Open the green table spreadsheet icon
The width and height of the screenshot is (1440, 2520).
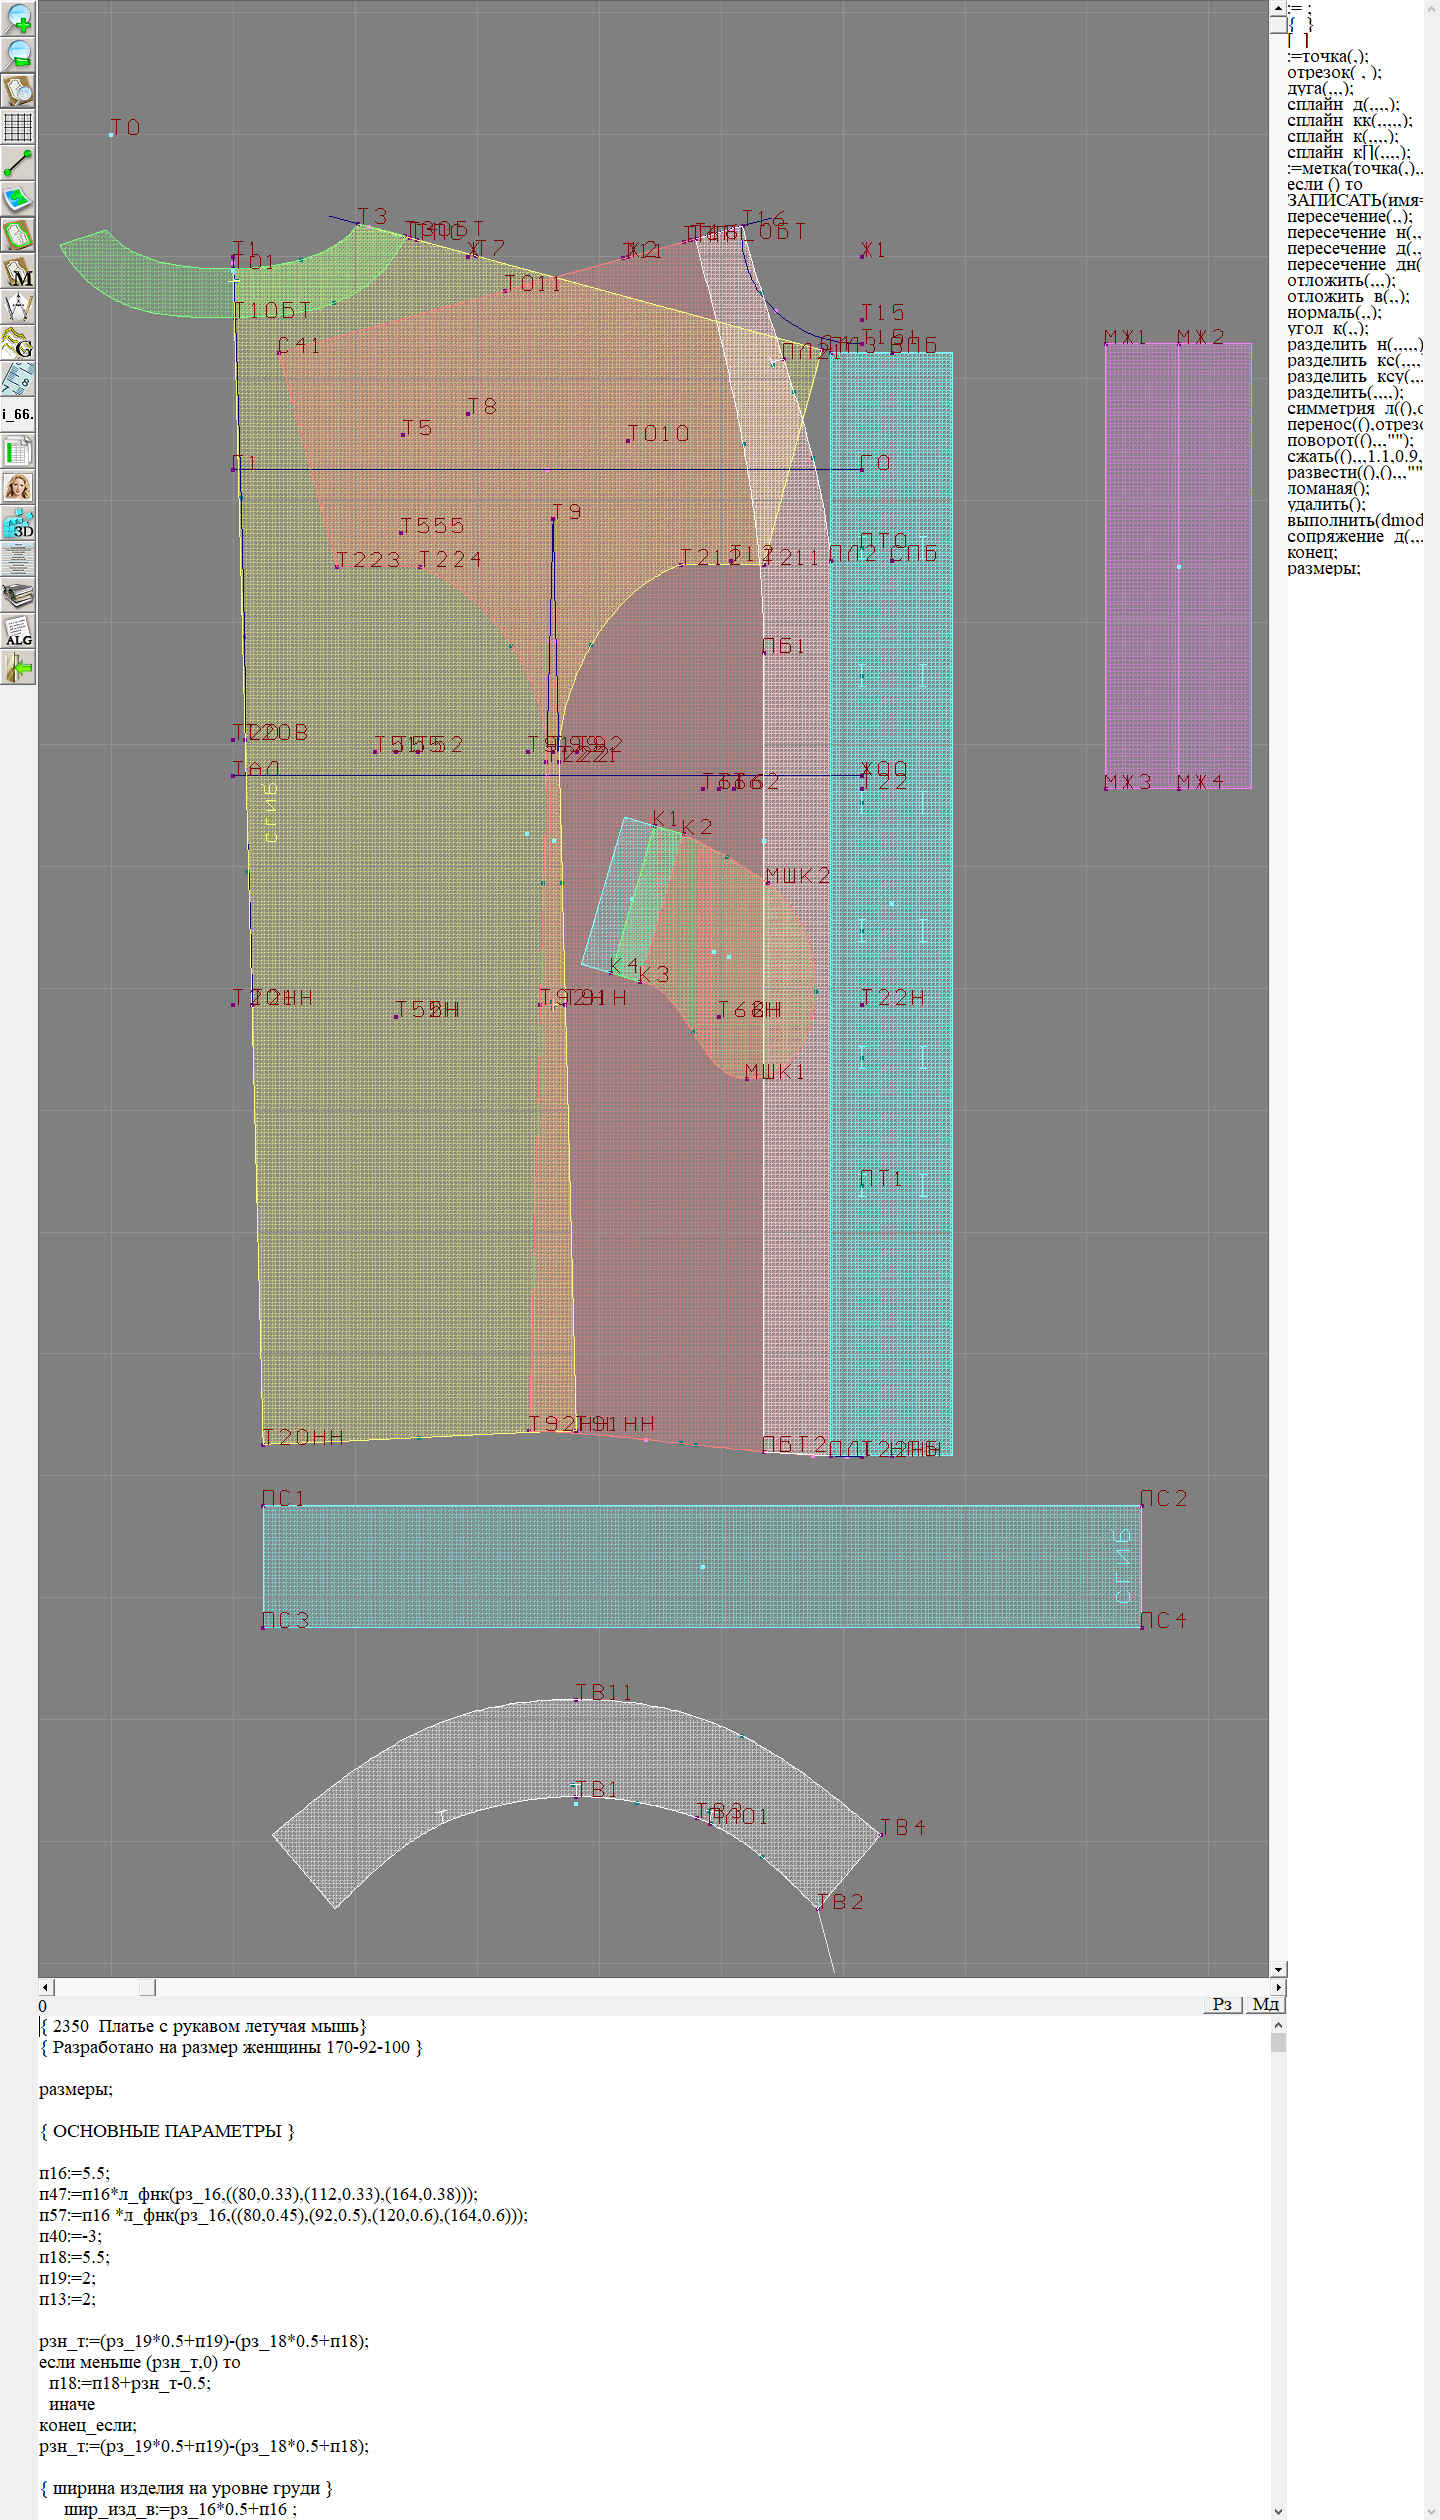(x=18, y=451)
